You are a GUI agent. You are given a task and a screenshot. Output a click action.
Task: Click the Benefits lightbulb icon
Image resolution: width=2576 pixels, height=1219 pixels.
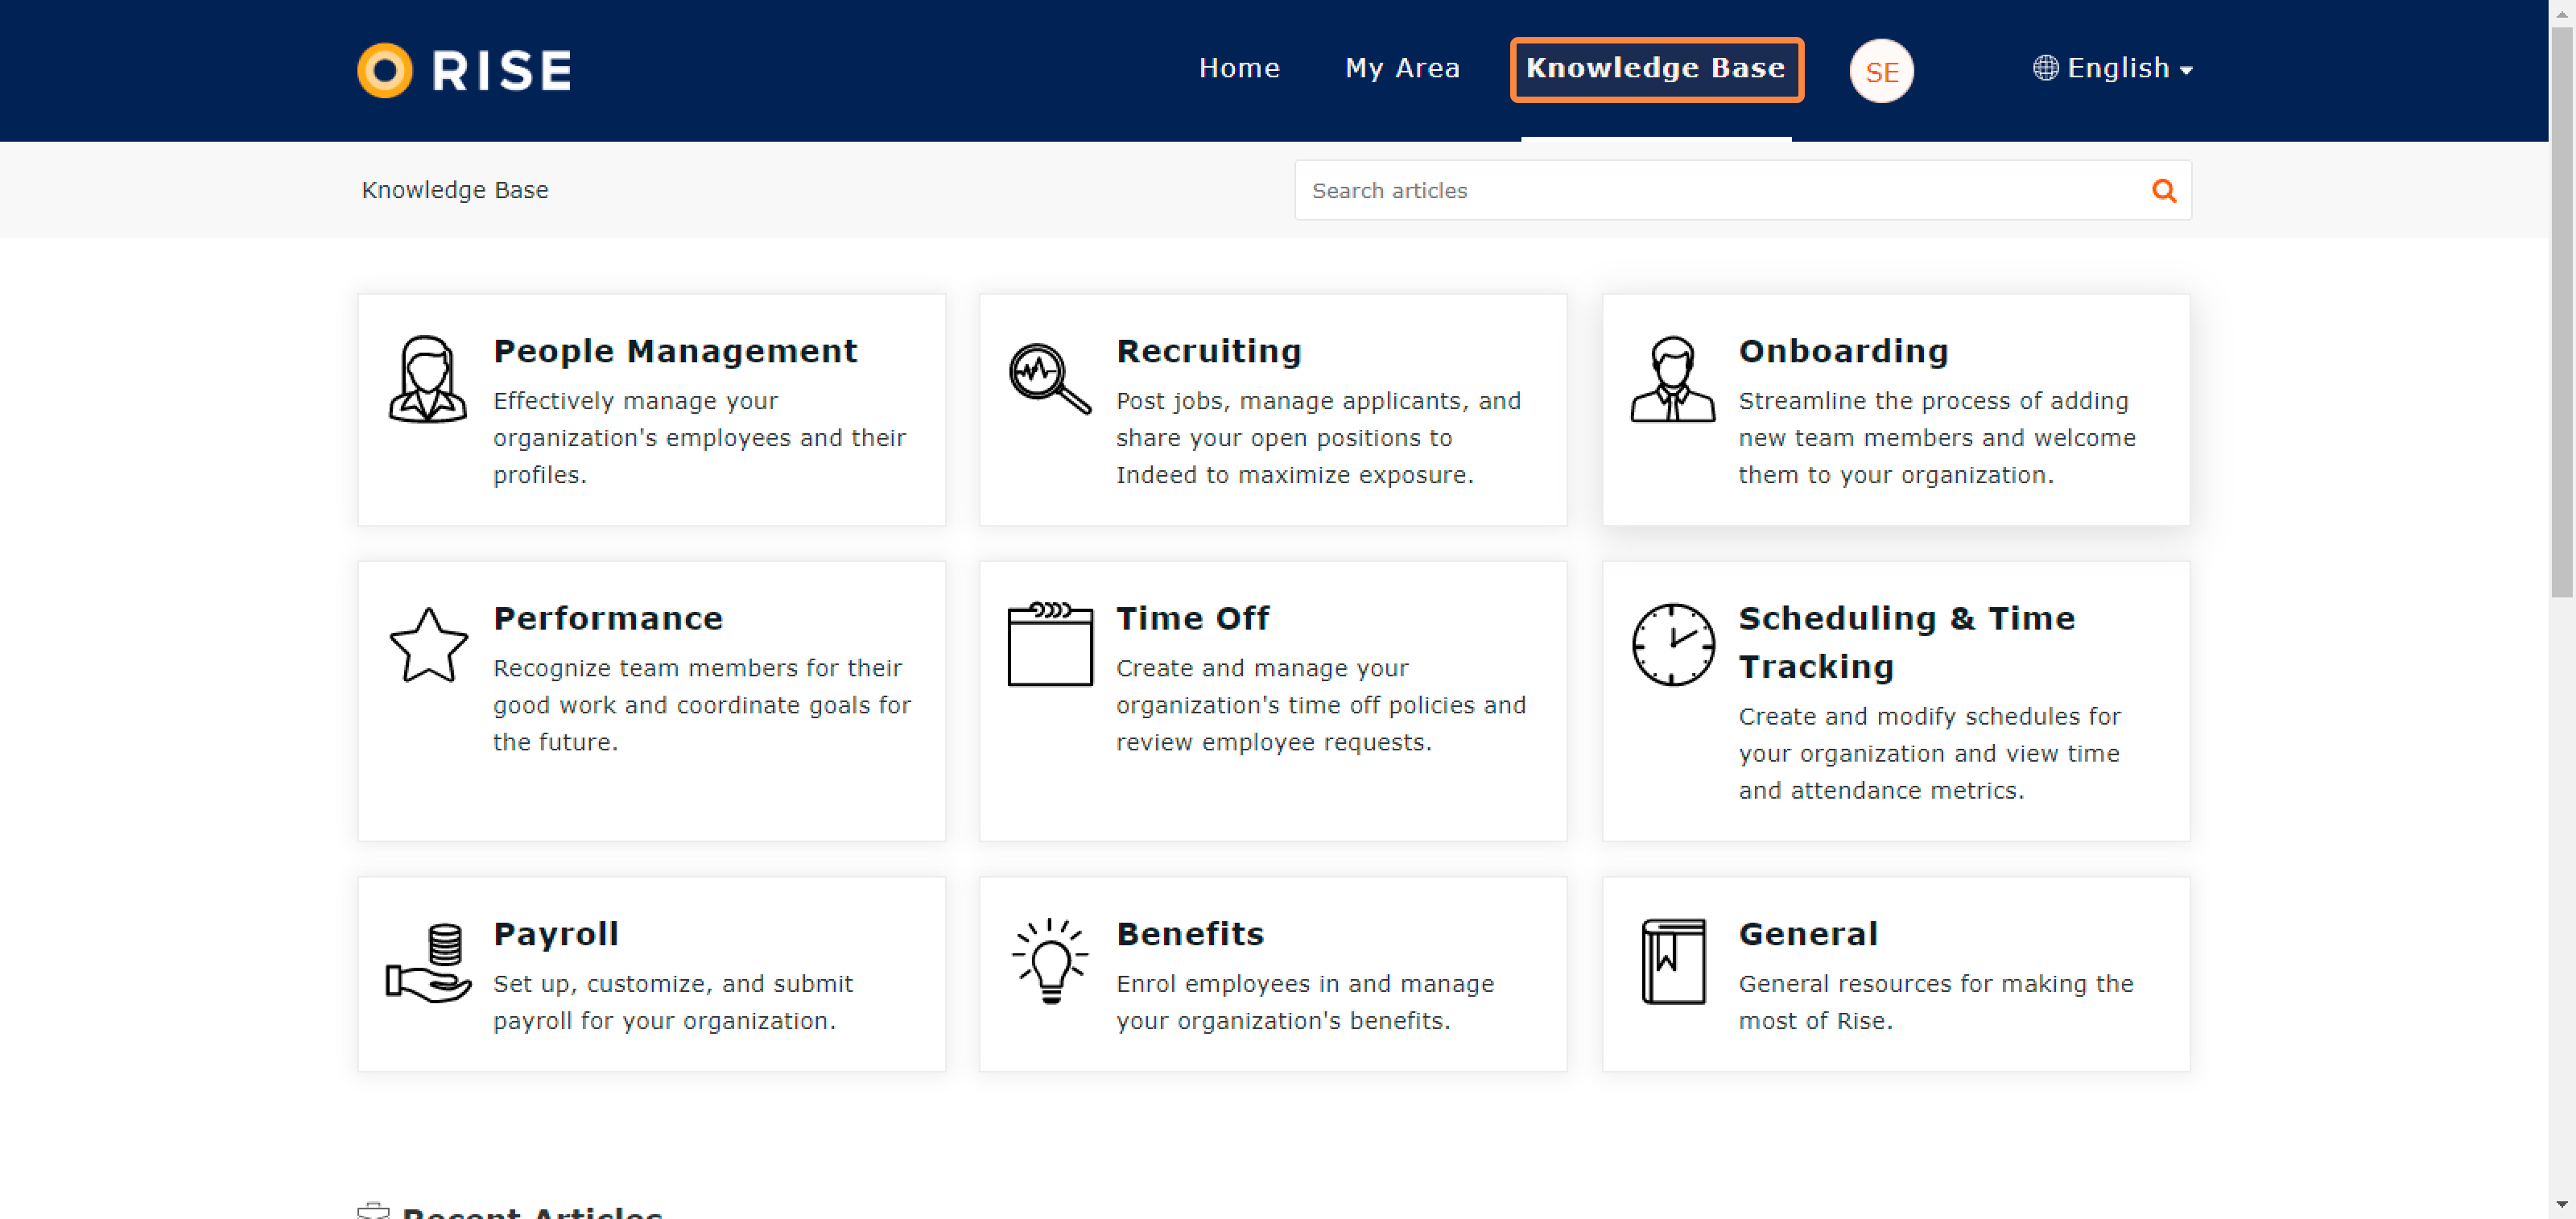tap(1050, 960)
